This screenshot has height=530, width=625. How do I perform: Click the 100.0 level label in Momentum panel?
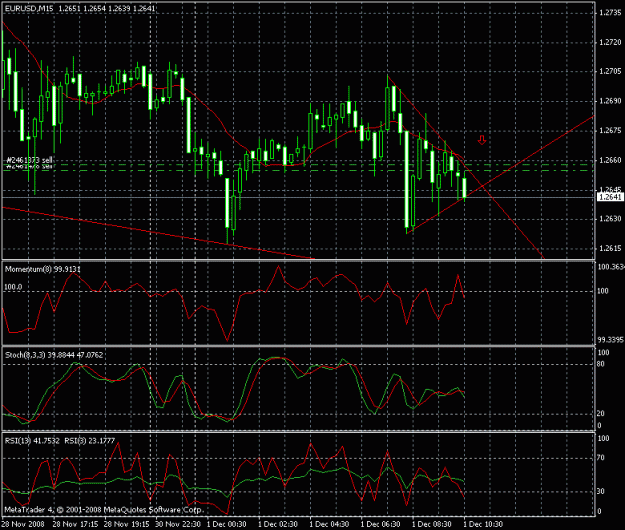pos(13,287)
